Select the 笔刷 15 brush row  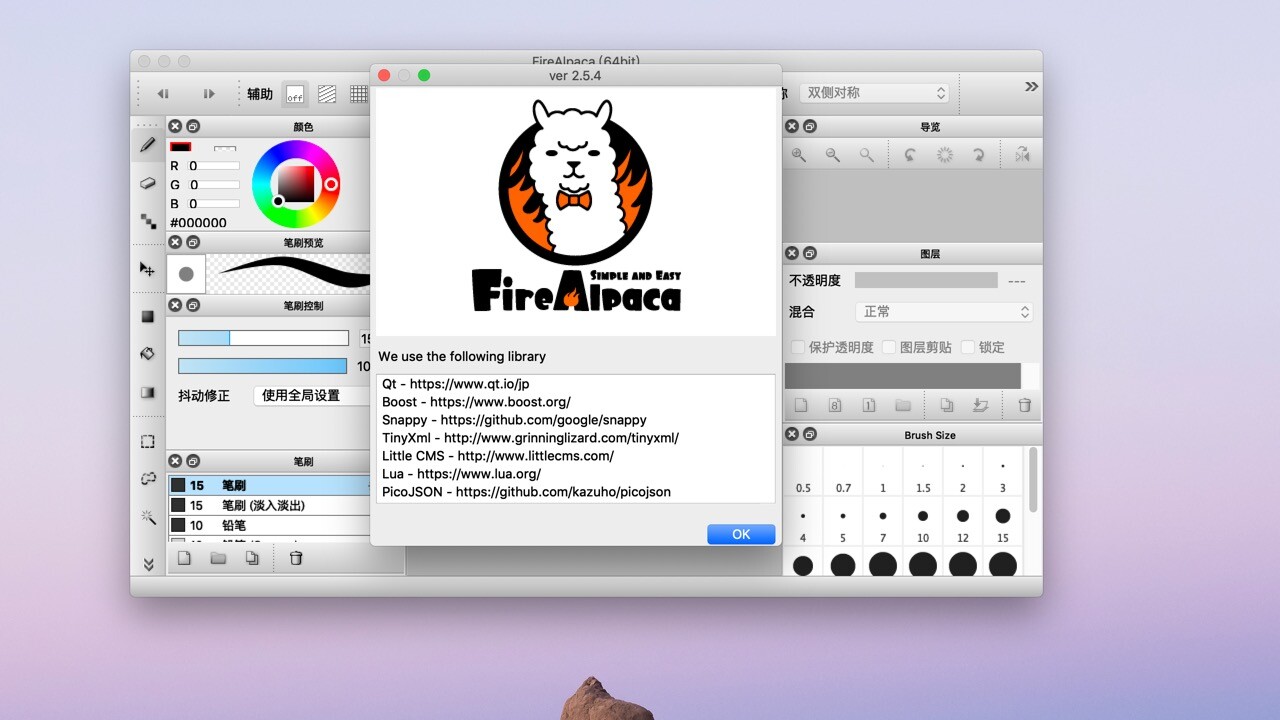coord(270,485)
